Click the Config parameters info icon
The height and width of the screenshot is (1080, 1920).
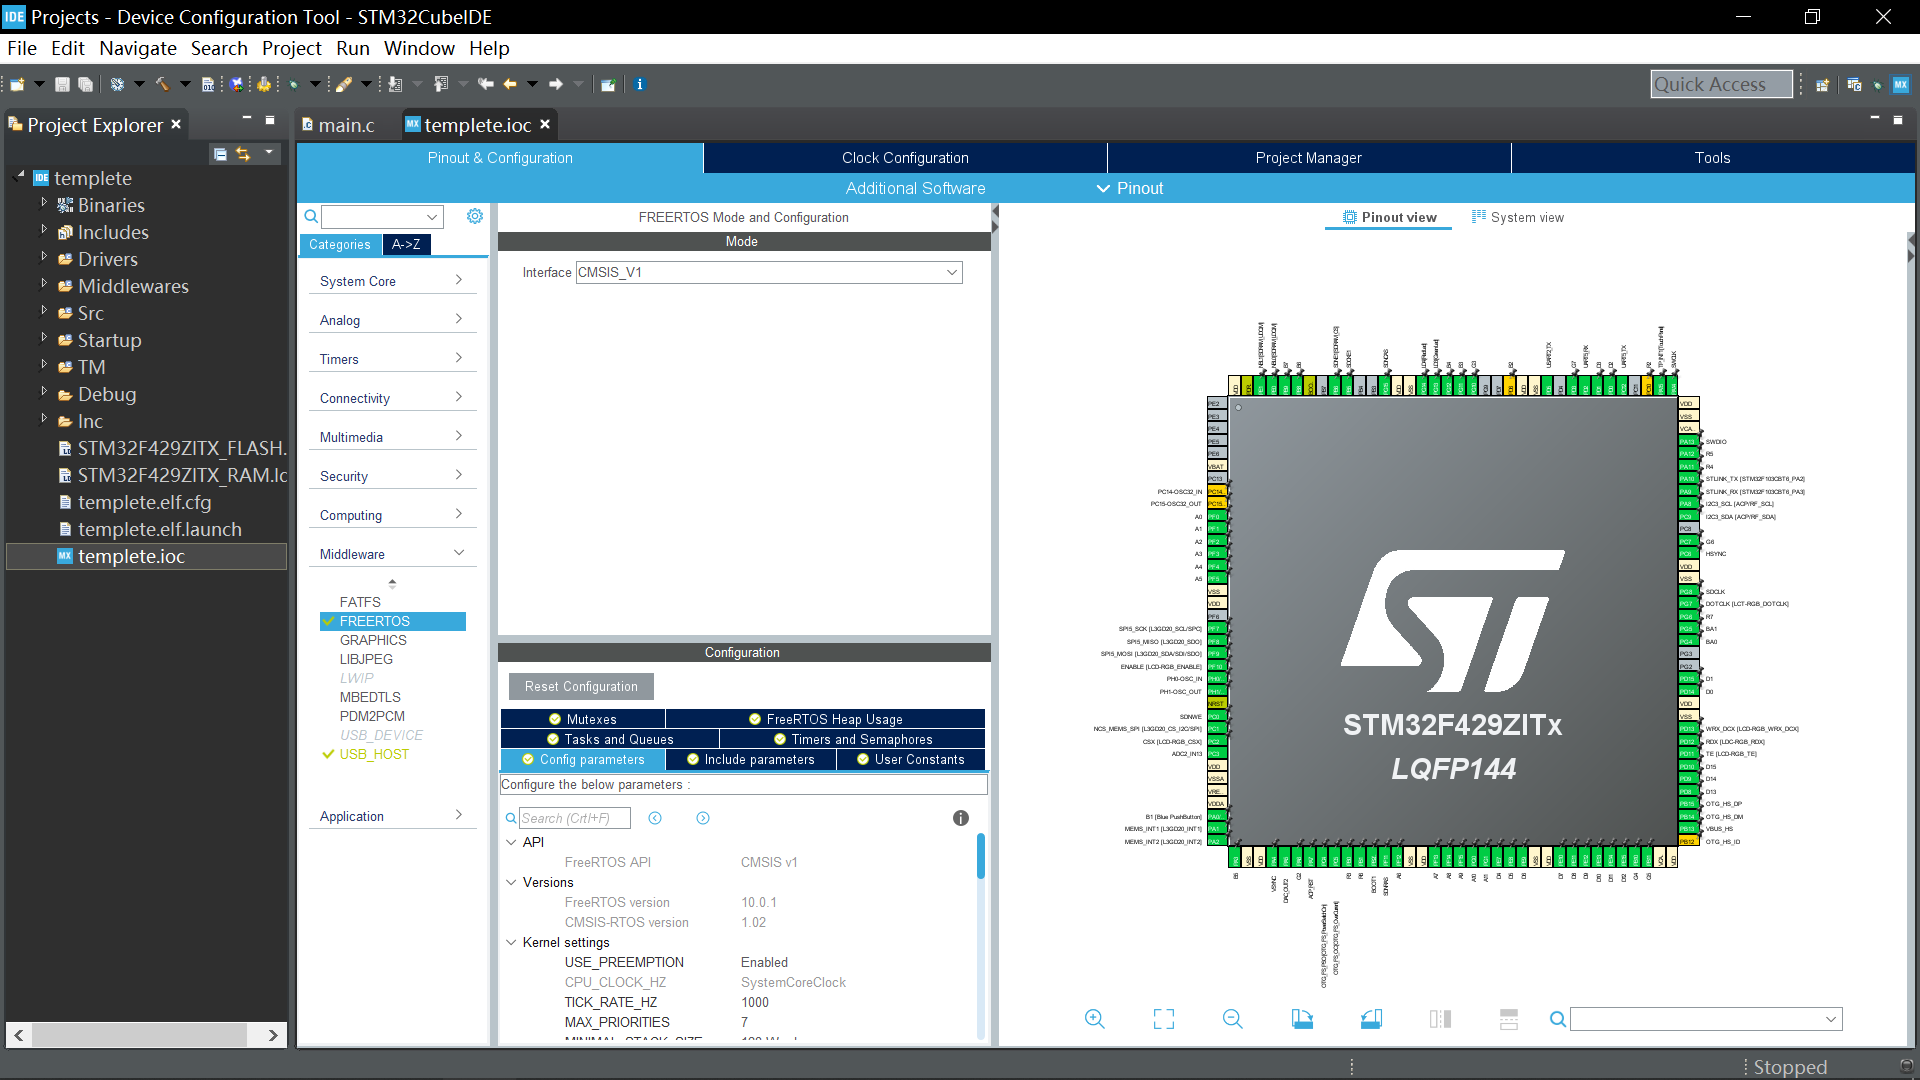[x=960, y=818]
